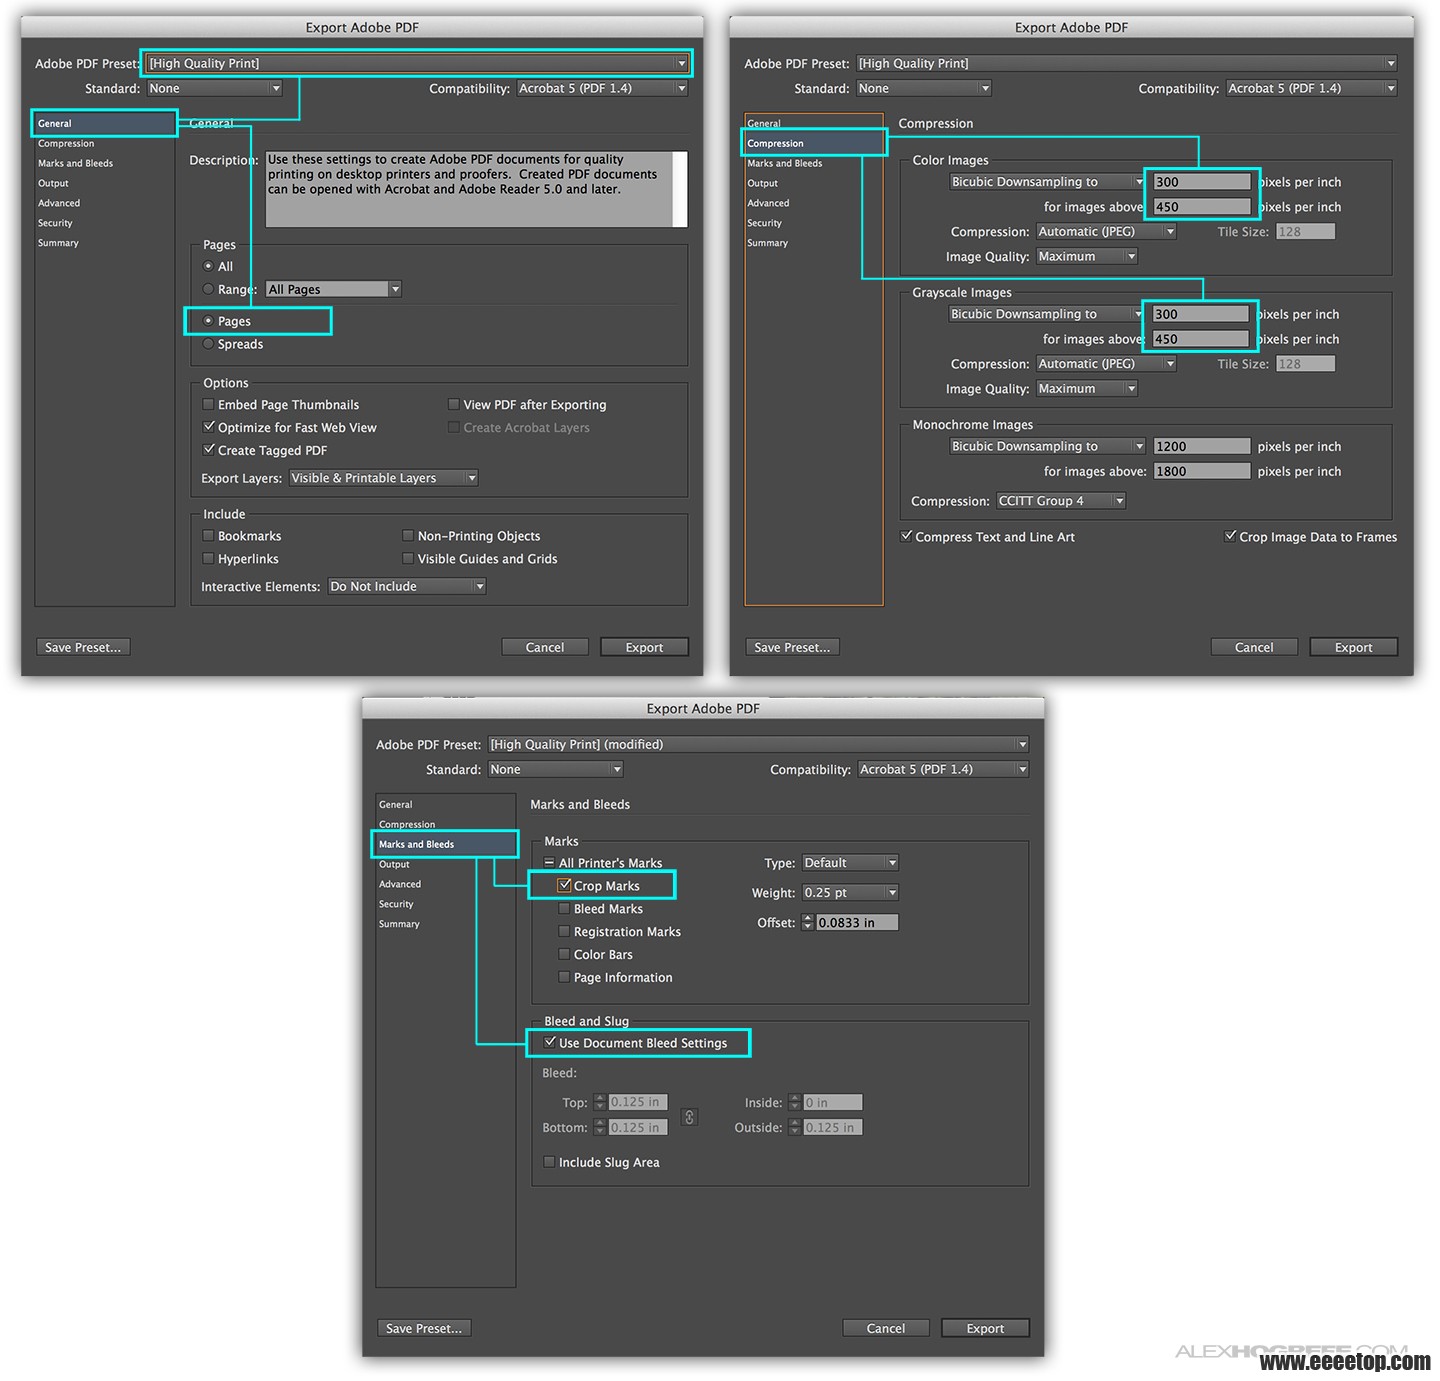Toggle Optimize for Fast Web View
Viewport: 1440px width, 1381px height.
coord(208,427)
